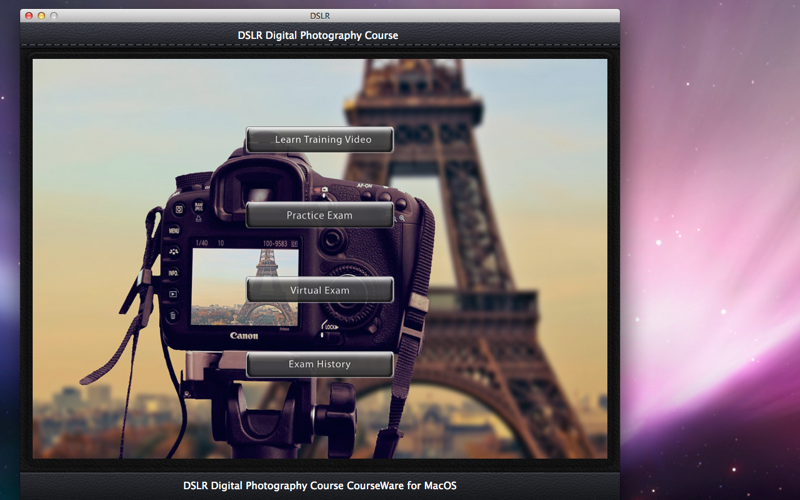Image resolution: width=800 pixels, height=500 pixels.
Task: Click the camera LCD Eiffel Tower preview
Action: pyautogui.click(x=244, y=287)
